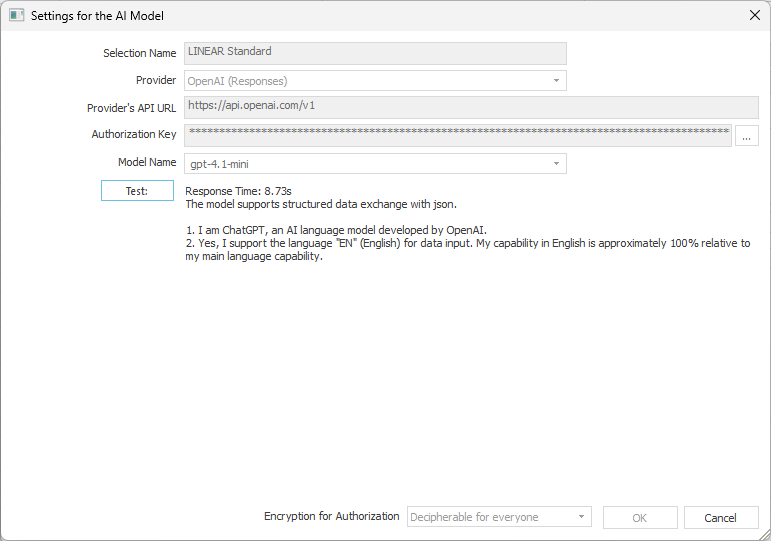
Task: Click the Provider's API URL field
Action: [471, 107]
